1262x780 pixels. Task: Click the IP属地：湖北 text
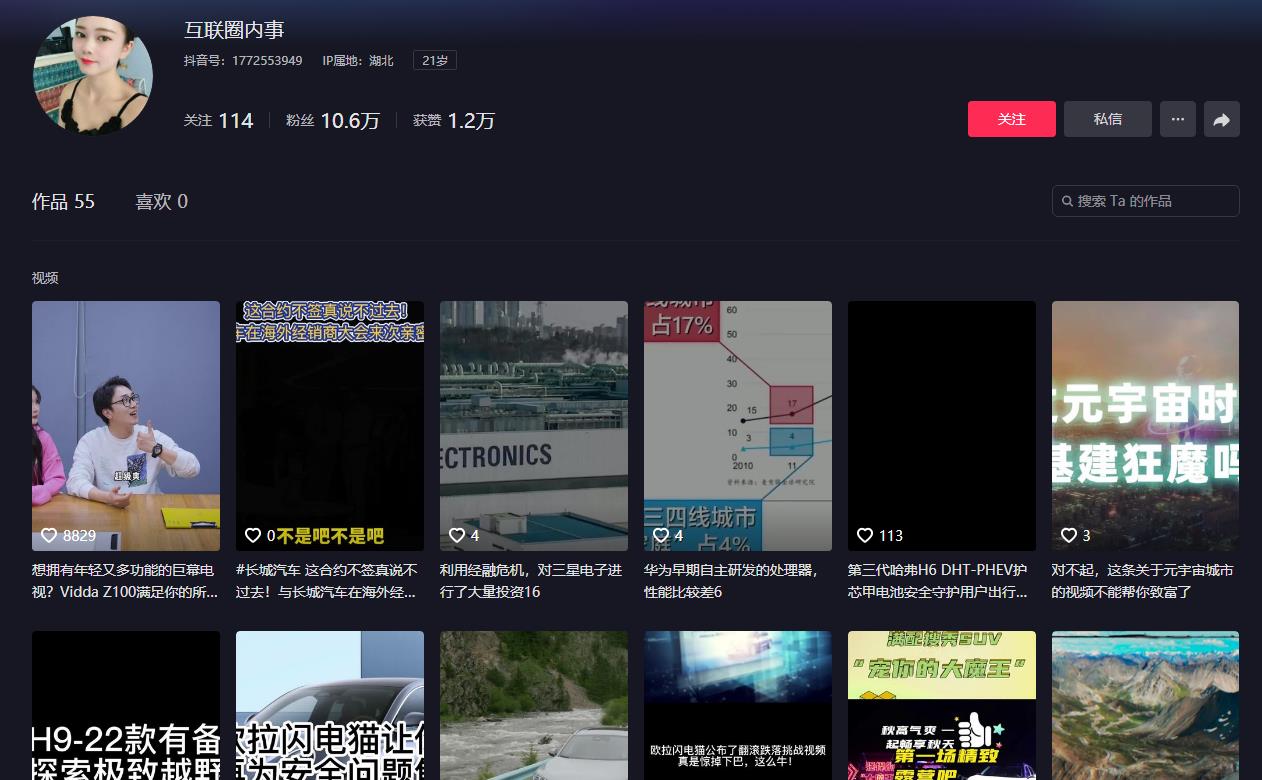pos(358,60)
